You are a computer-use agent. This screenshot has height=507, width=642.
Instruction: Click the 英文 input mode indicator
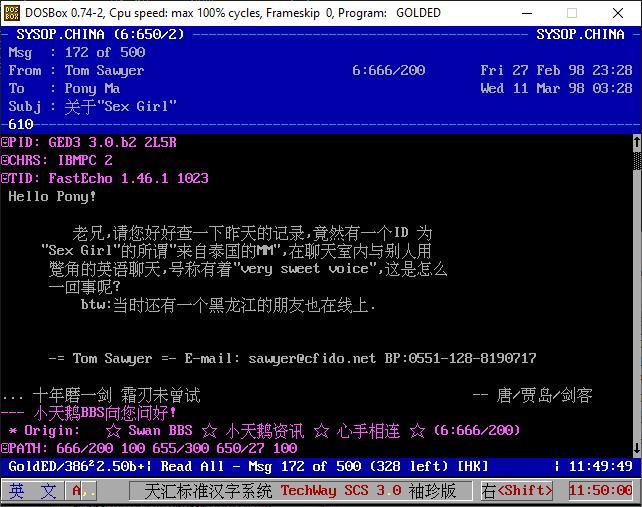(x=33, y=491)
